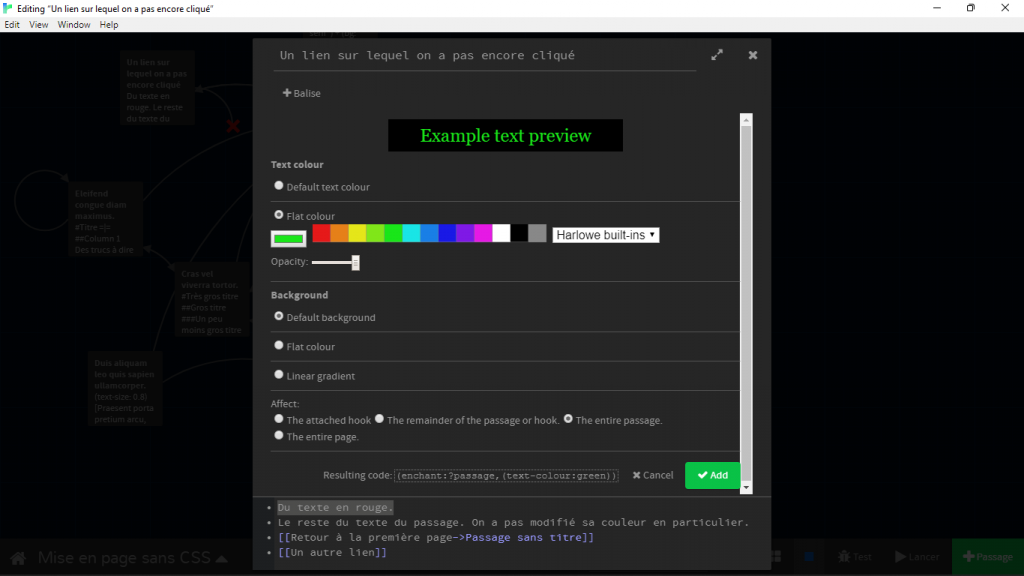Pick the white colour swatch

coord(501,233)
